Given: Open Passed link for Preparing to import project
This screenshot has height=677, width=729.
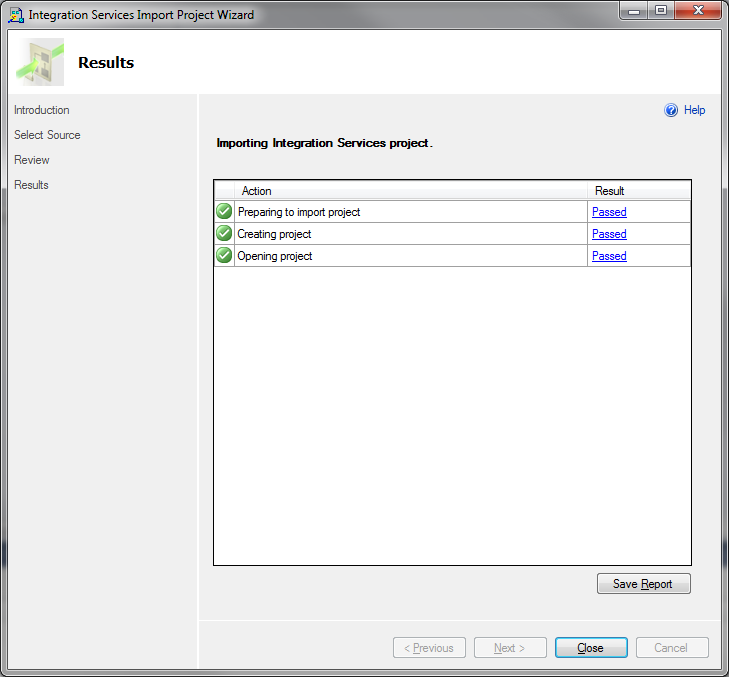Looking at the screenshot, I should (x=609, y=212).
